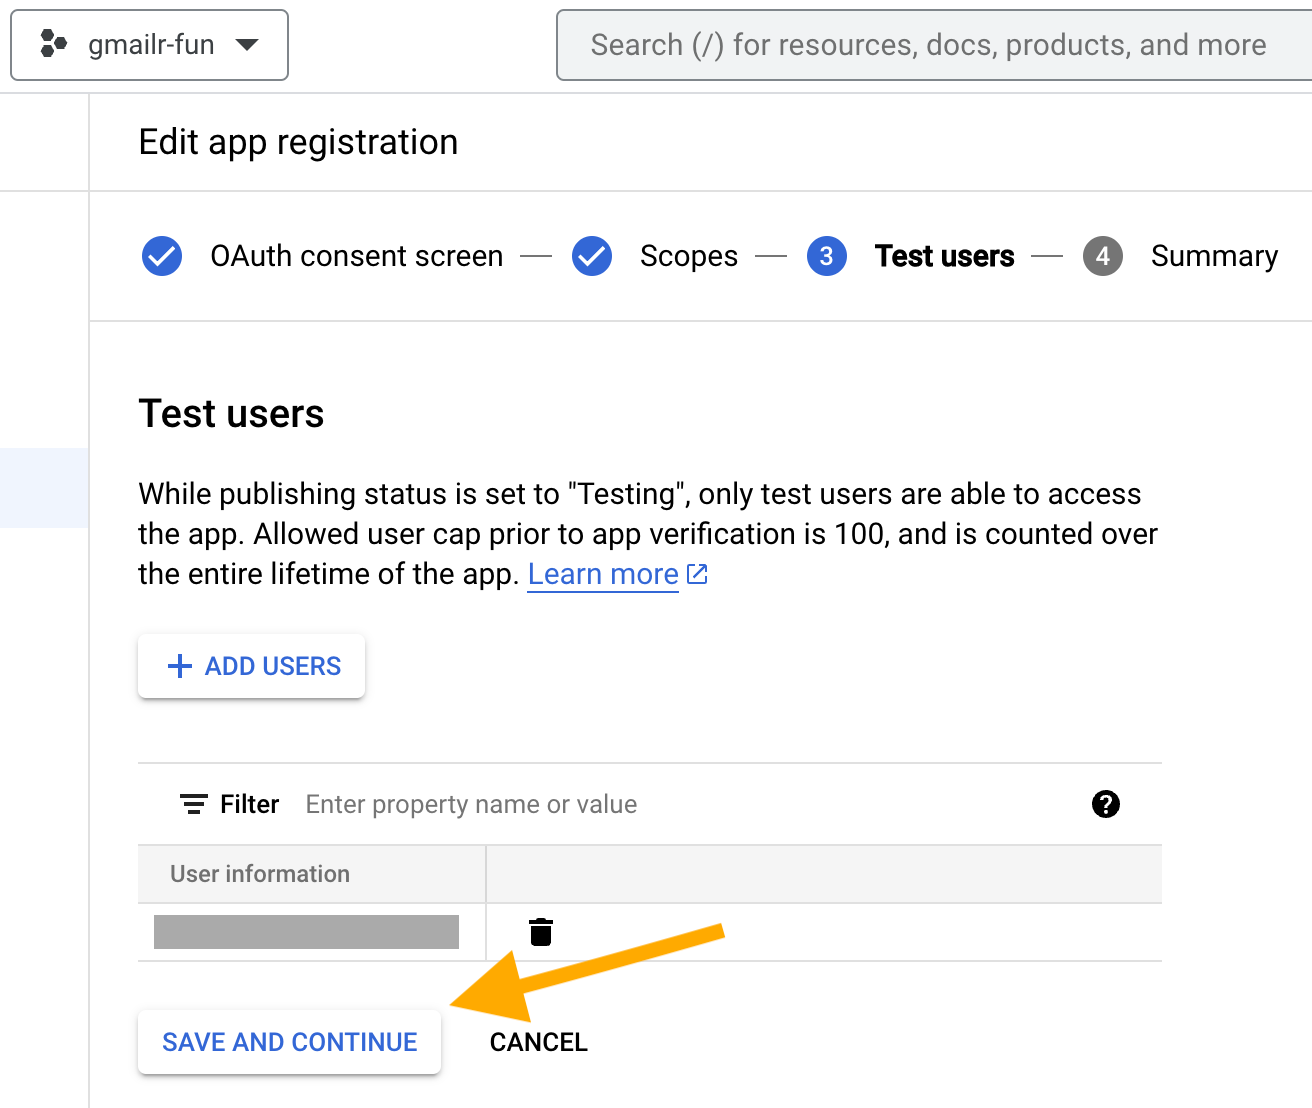Click the Filter icon above the user table
Screen dimensions: 1312x1108
(x=193, y=804)
